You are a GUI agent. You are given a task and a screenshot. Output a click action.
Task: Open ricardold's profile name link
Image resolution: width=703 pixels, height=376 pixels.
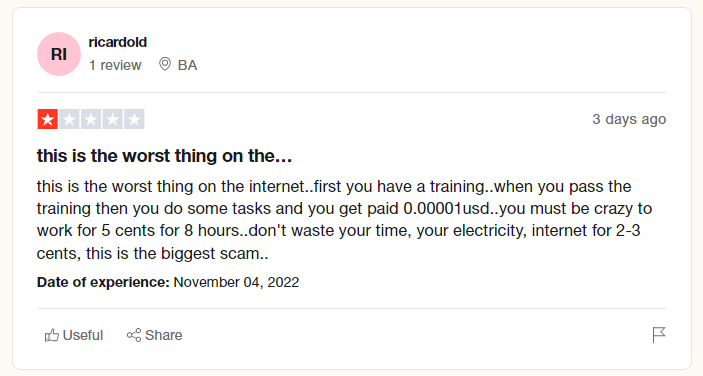click(117, 42)
